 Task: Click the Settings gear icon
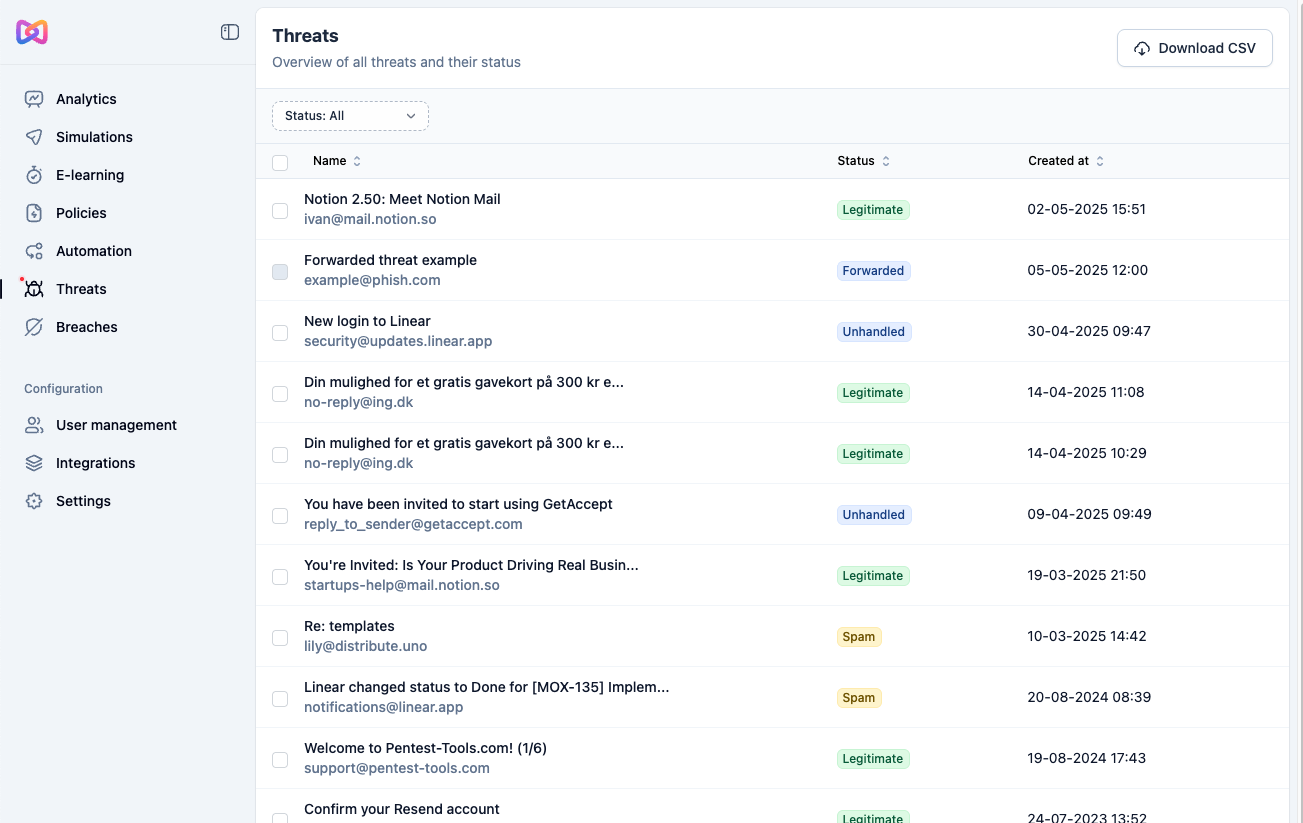click(x=34, y=501)
